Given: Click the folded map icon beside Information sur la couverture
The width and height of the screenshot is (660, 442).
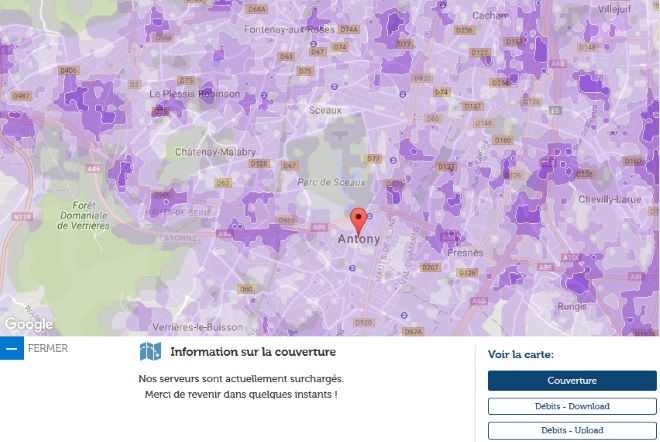Looking at the screenshot, I should [x=150, y=351].
